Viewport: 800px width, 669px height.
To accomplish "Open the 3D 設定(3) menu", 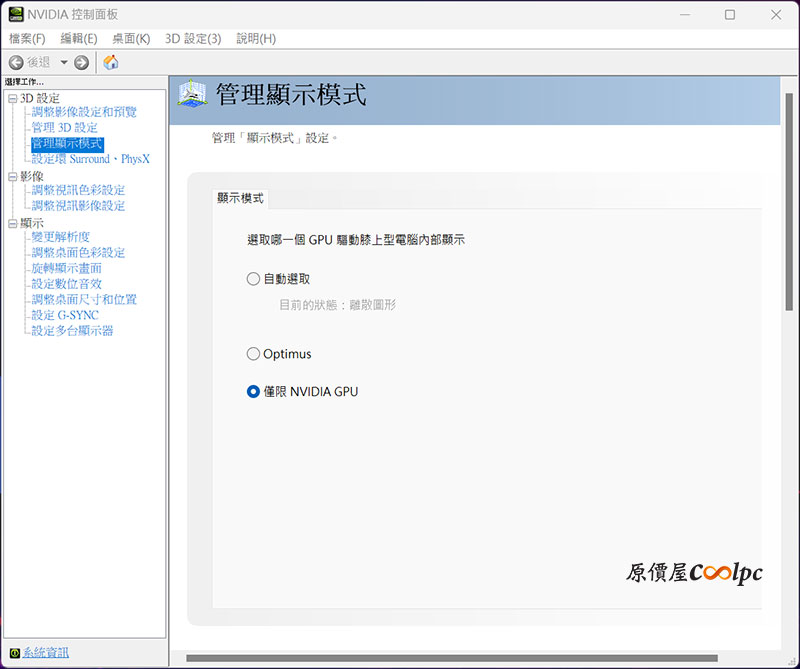I will [x=193, y=39].
